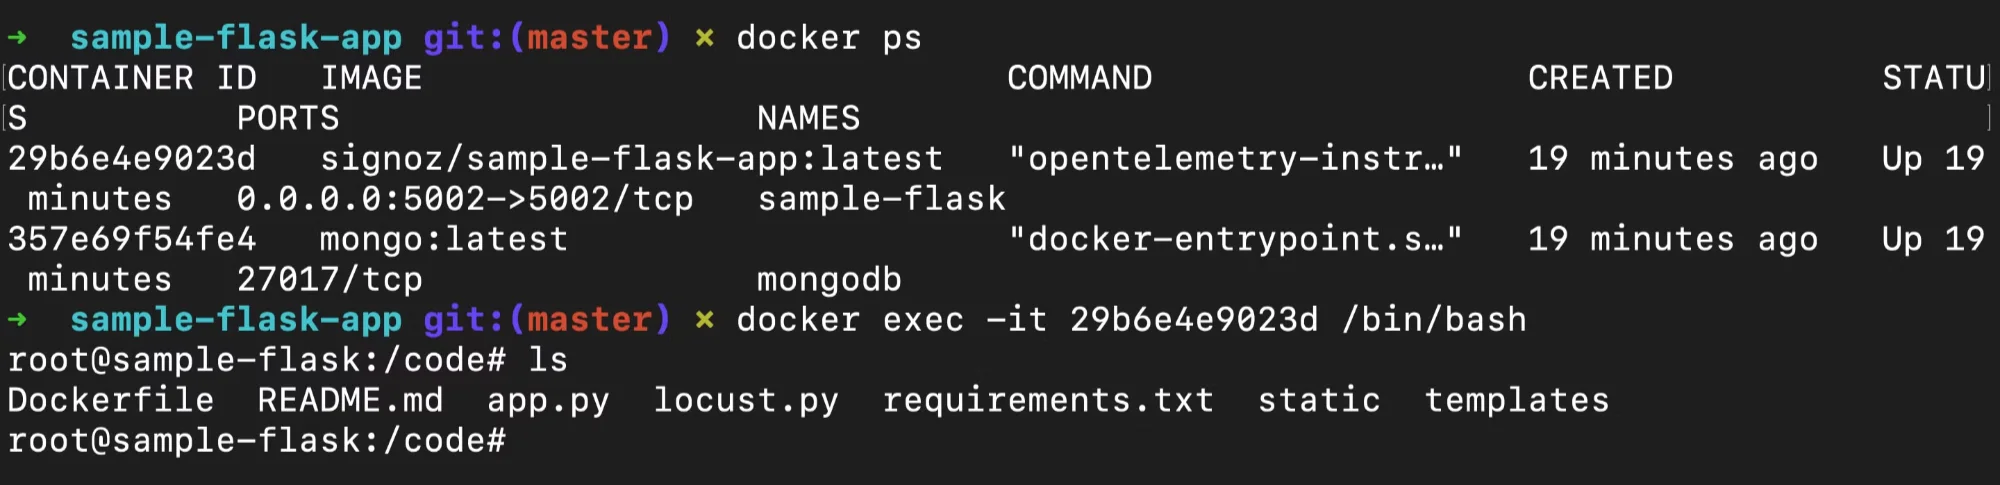Click the green prompt arrow on first line

[x=18, y=38]
